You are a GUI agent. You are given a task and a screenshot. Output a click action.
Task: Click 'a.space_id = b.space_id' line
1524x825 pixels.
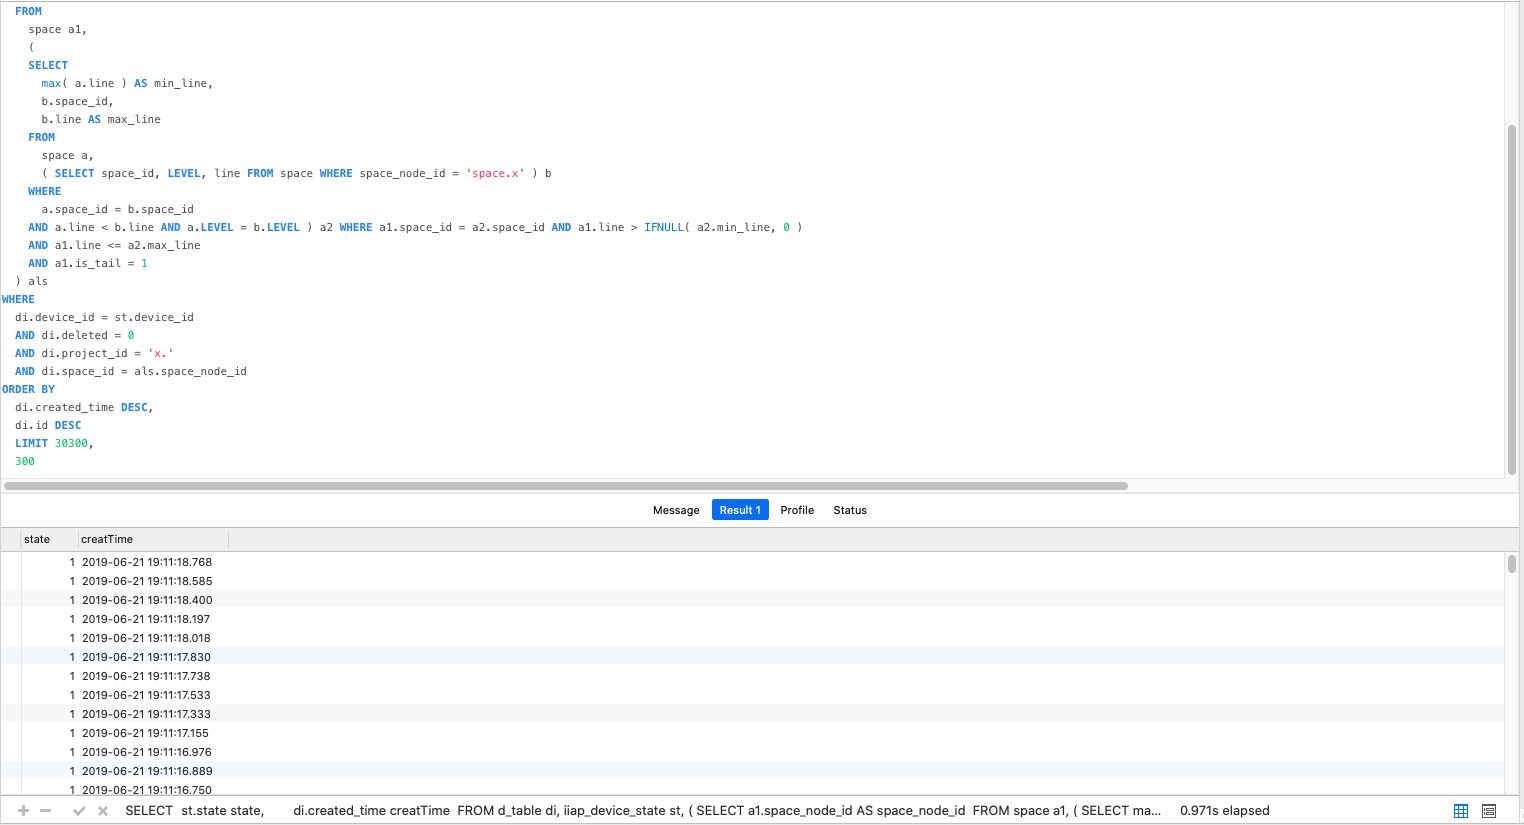(118, 209)
